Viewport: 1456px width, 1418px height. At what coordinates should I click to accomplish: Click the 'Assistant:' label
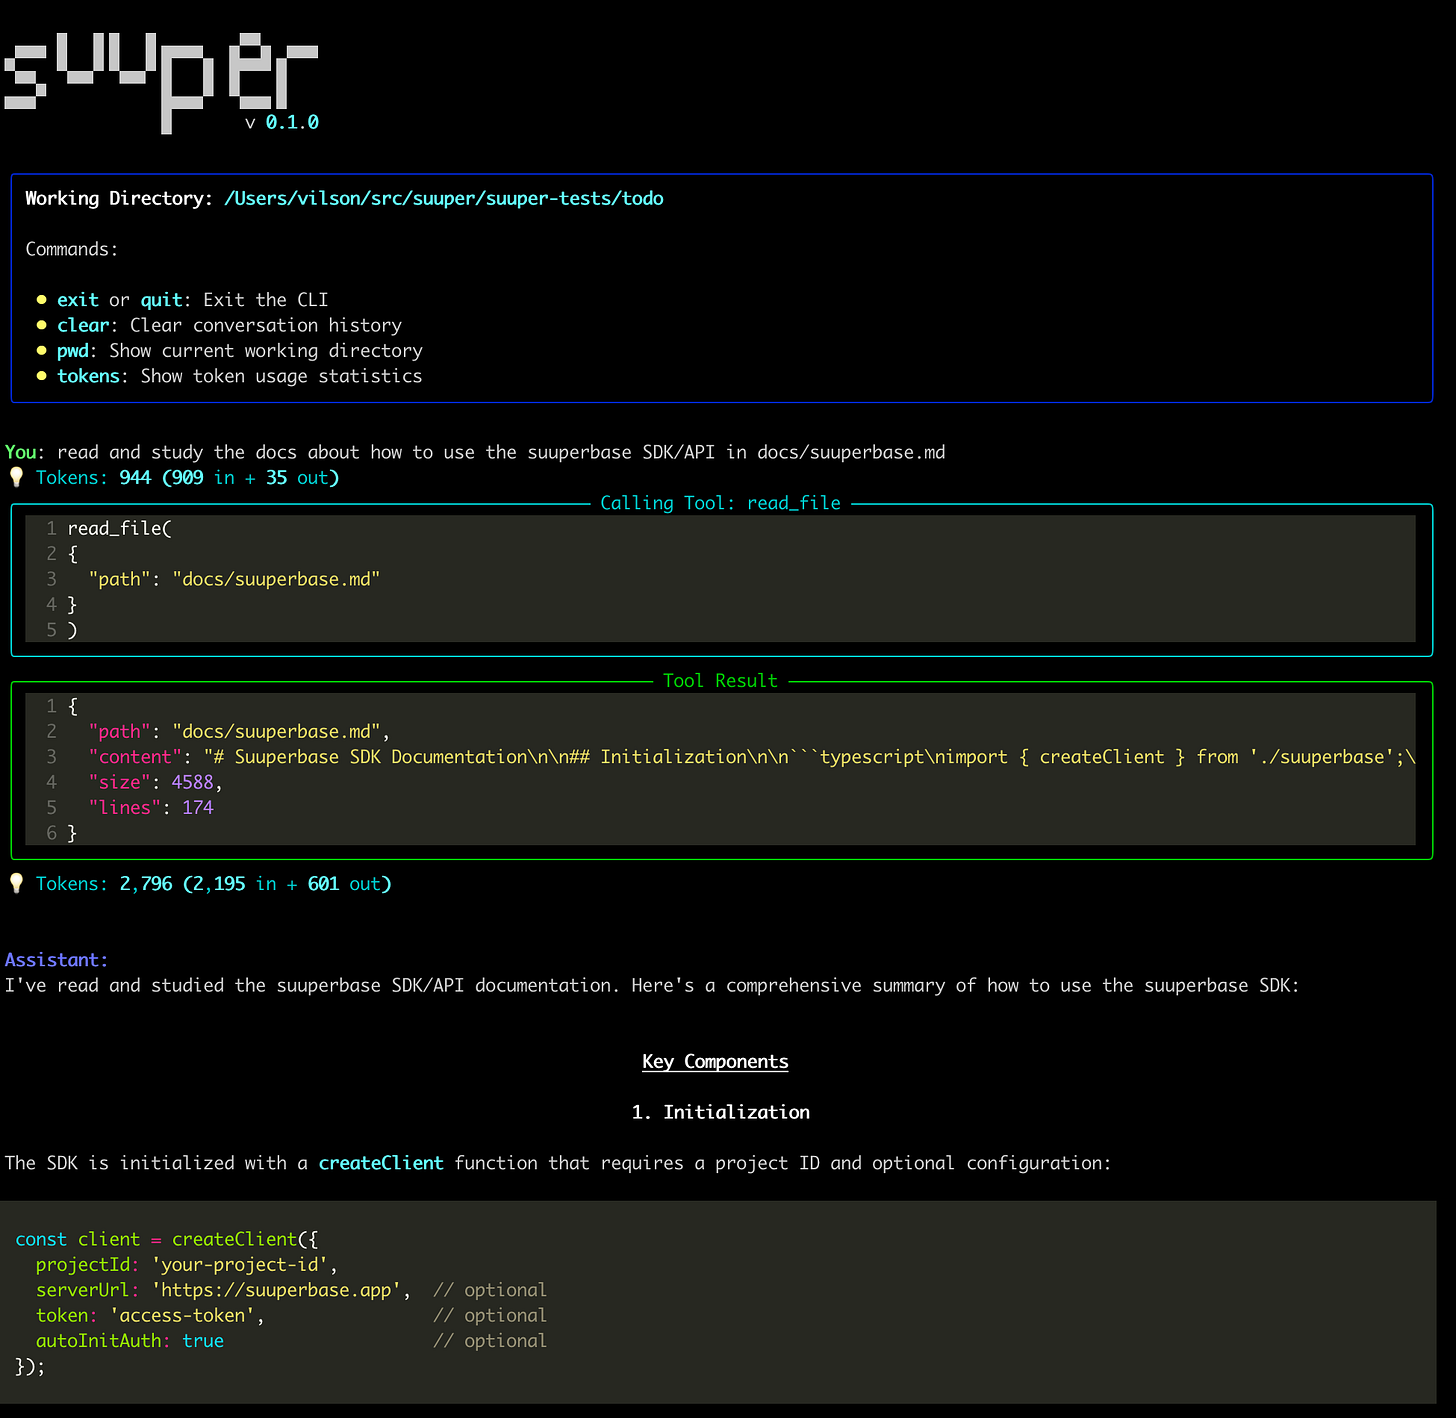[x=57, y=960]
